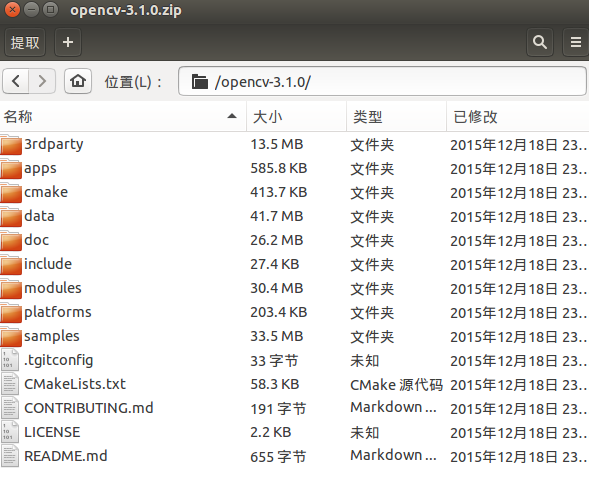This screenshot has width=589, height=493.
Task: Maximize the archive manager window
Action: click(50, 9)
